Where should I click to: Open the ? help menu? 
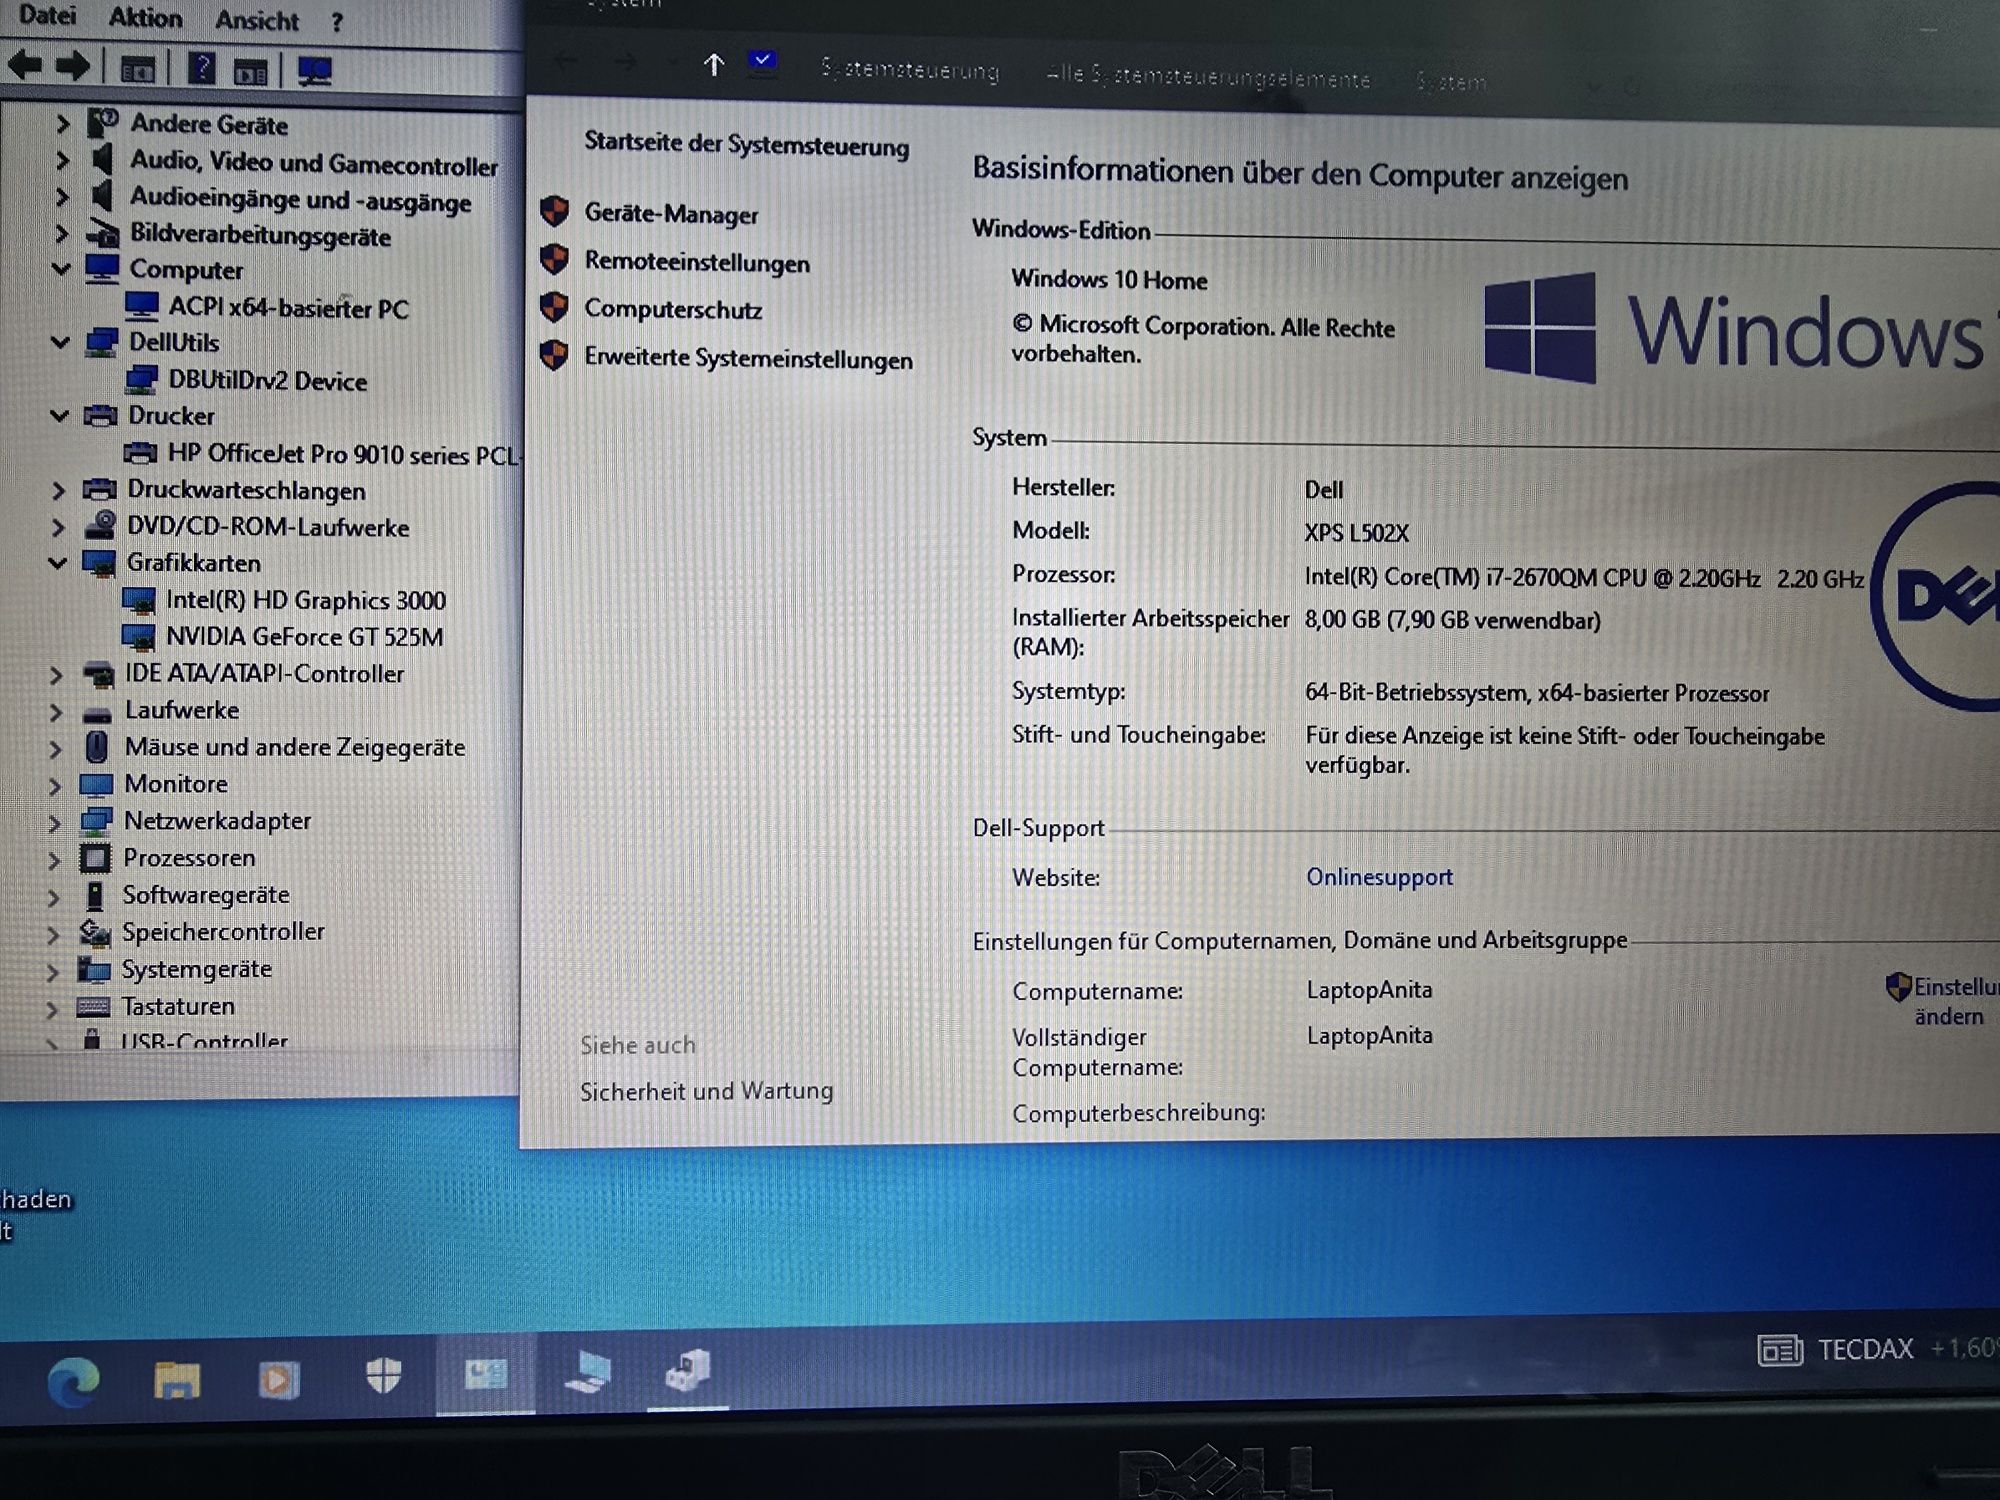tap(337, 22)
